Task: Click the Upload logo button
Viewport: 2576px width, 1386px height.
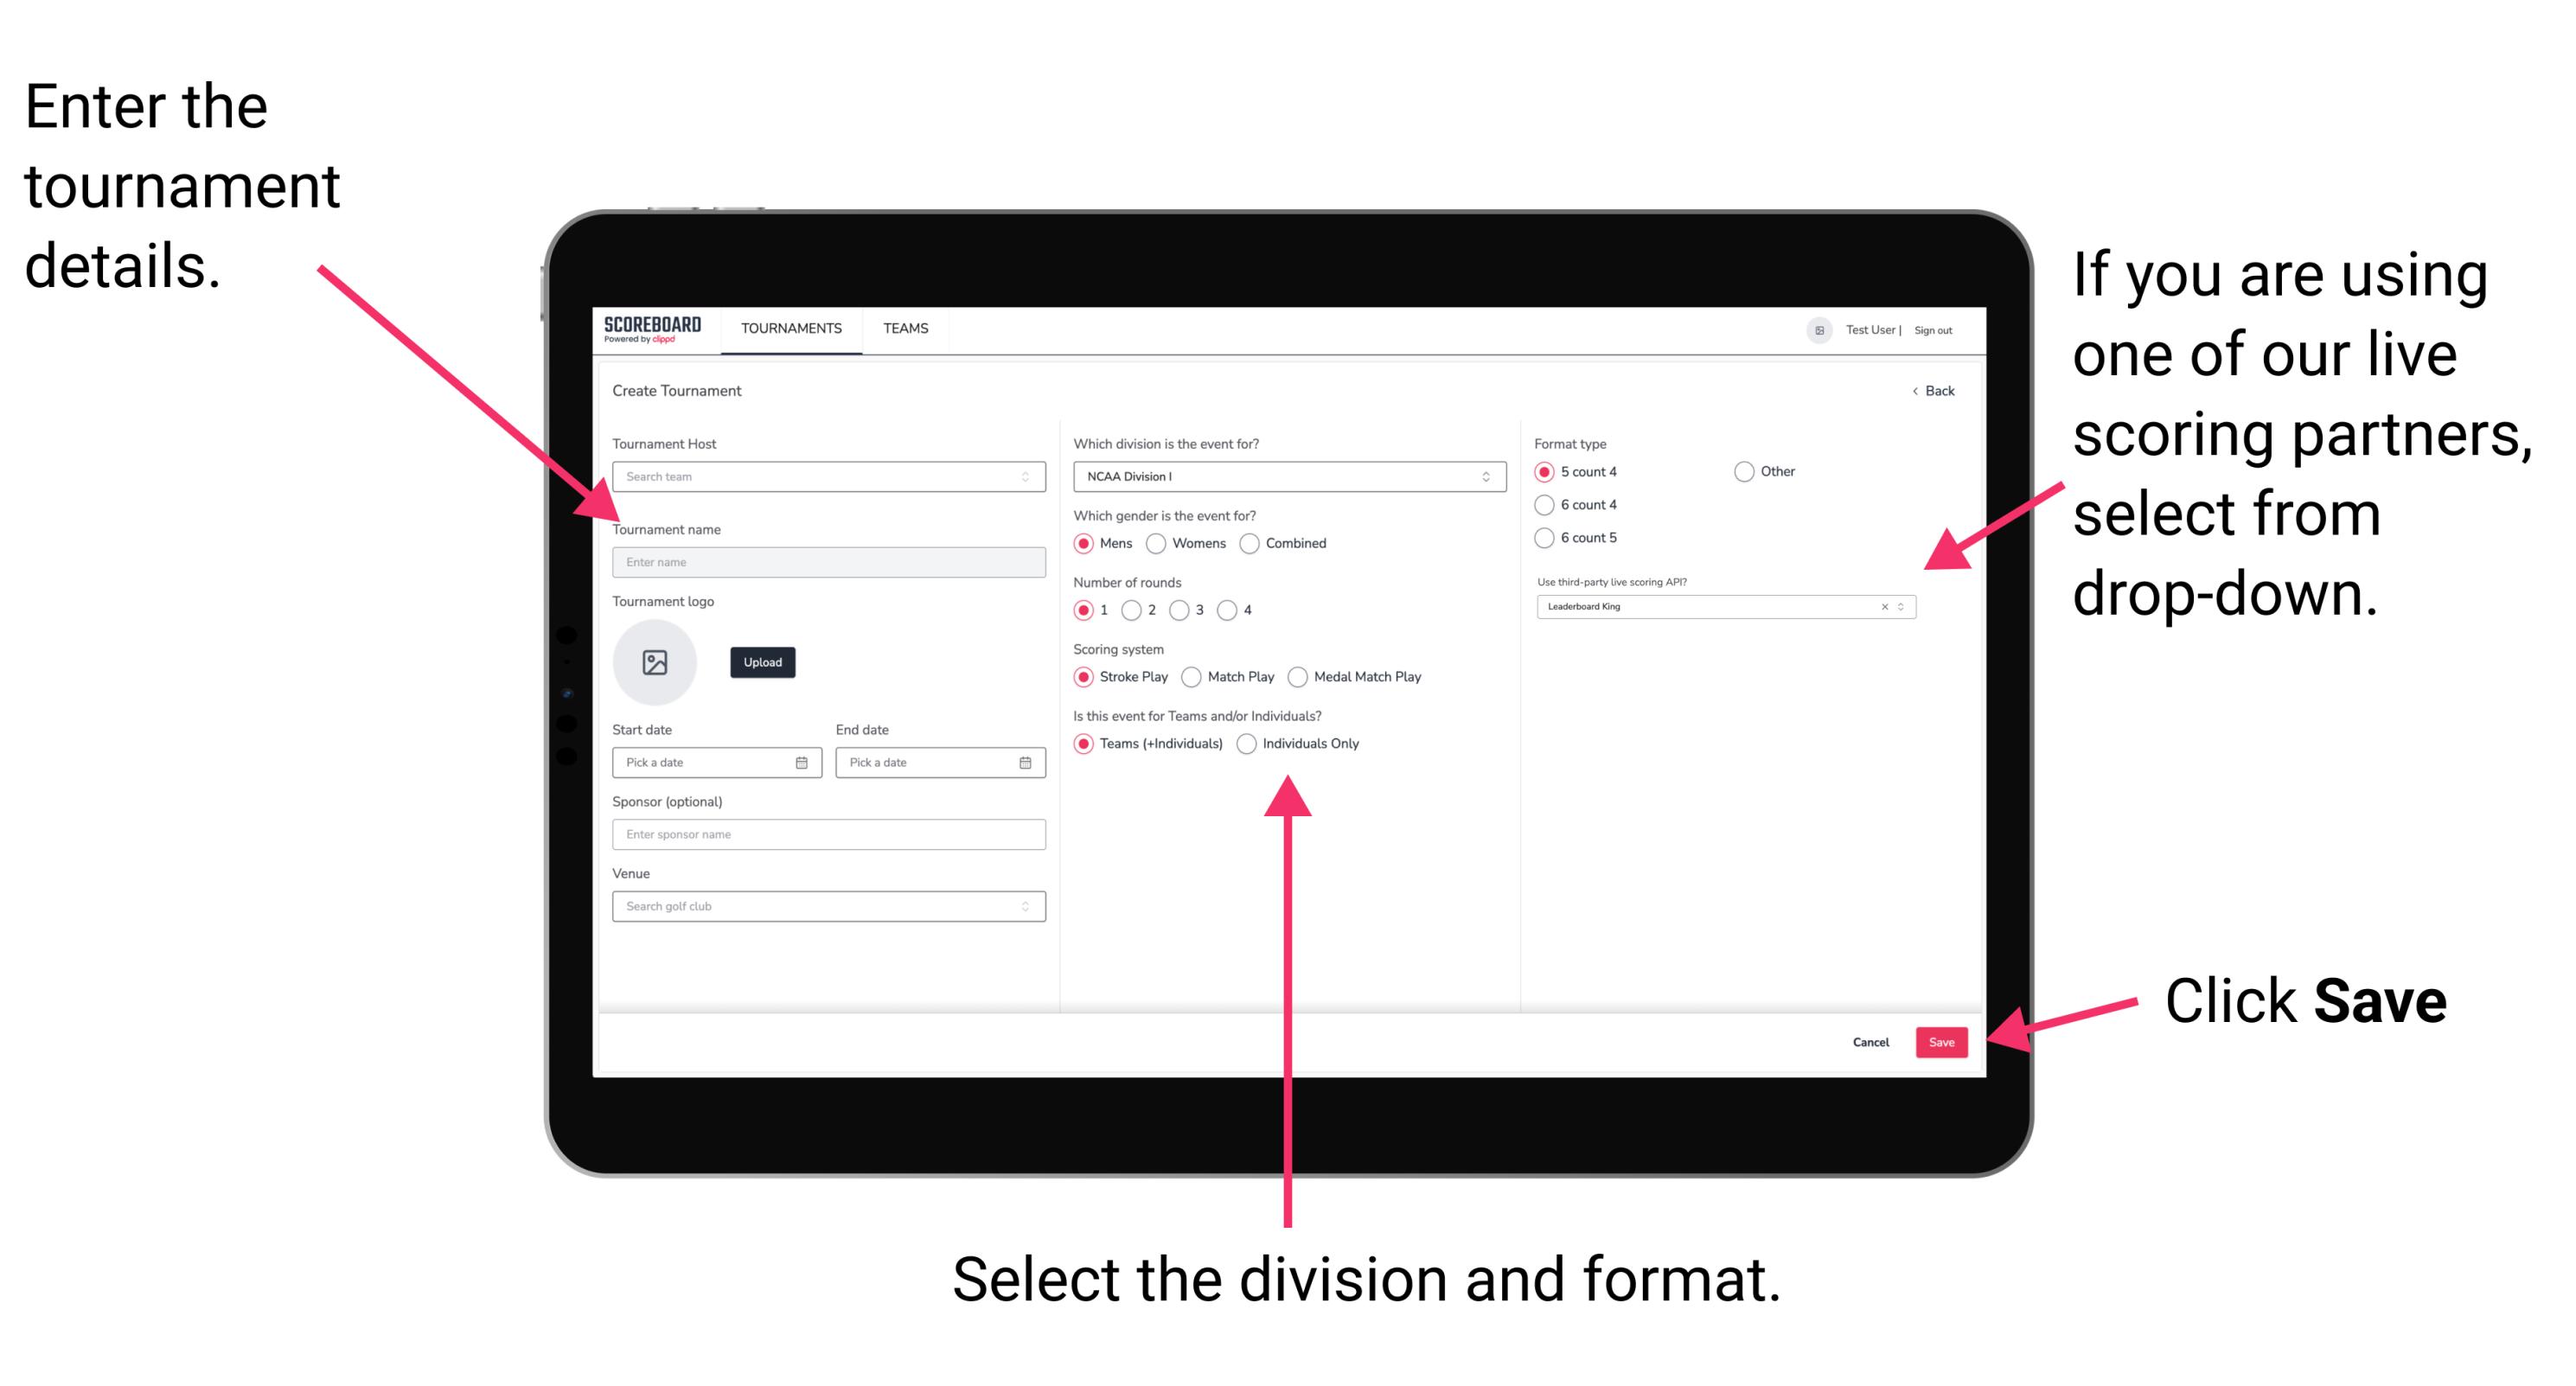Action: tap(764, 662)
